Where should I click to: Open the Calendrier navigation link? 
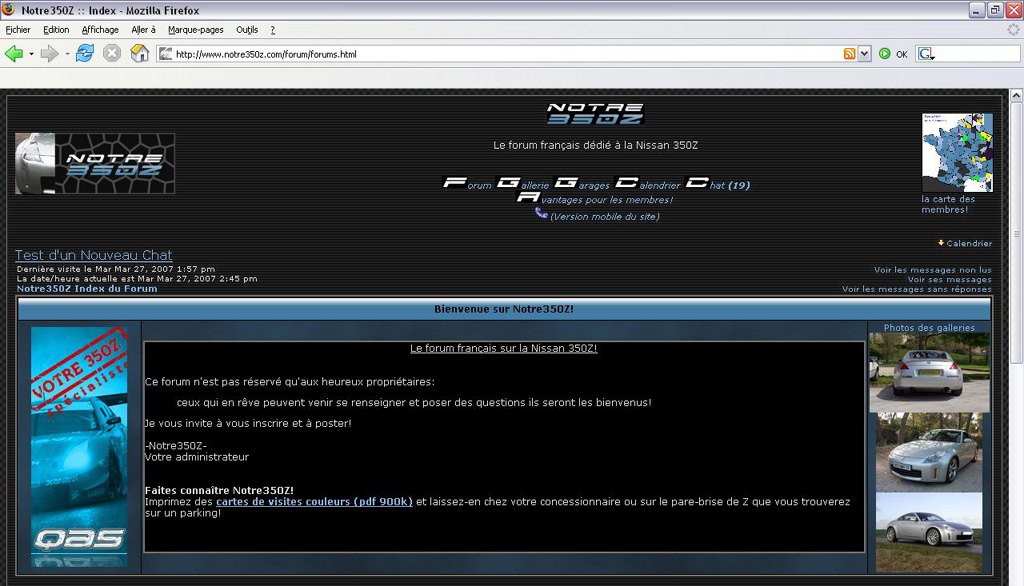(x=648, y=184)
